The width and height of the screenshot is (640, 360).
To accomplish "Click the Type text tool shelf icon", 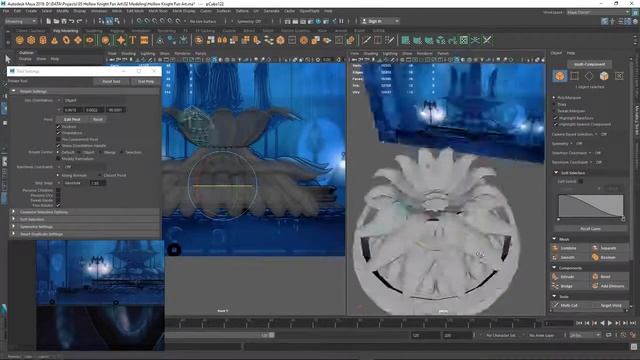I will pos(133,40).
